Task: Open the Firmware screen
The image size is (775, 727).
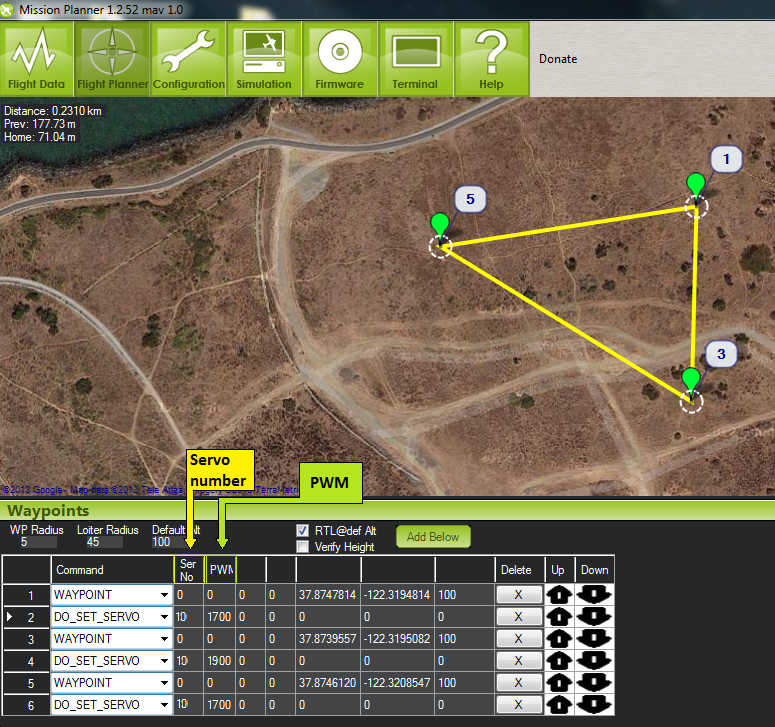Action: [x=340, y=59]
